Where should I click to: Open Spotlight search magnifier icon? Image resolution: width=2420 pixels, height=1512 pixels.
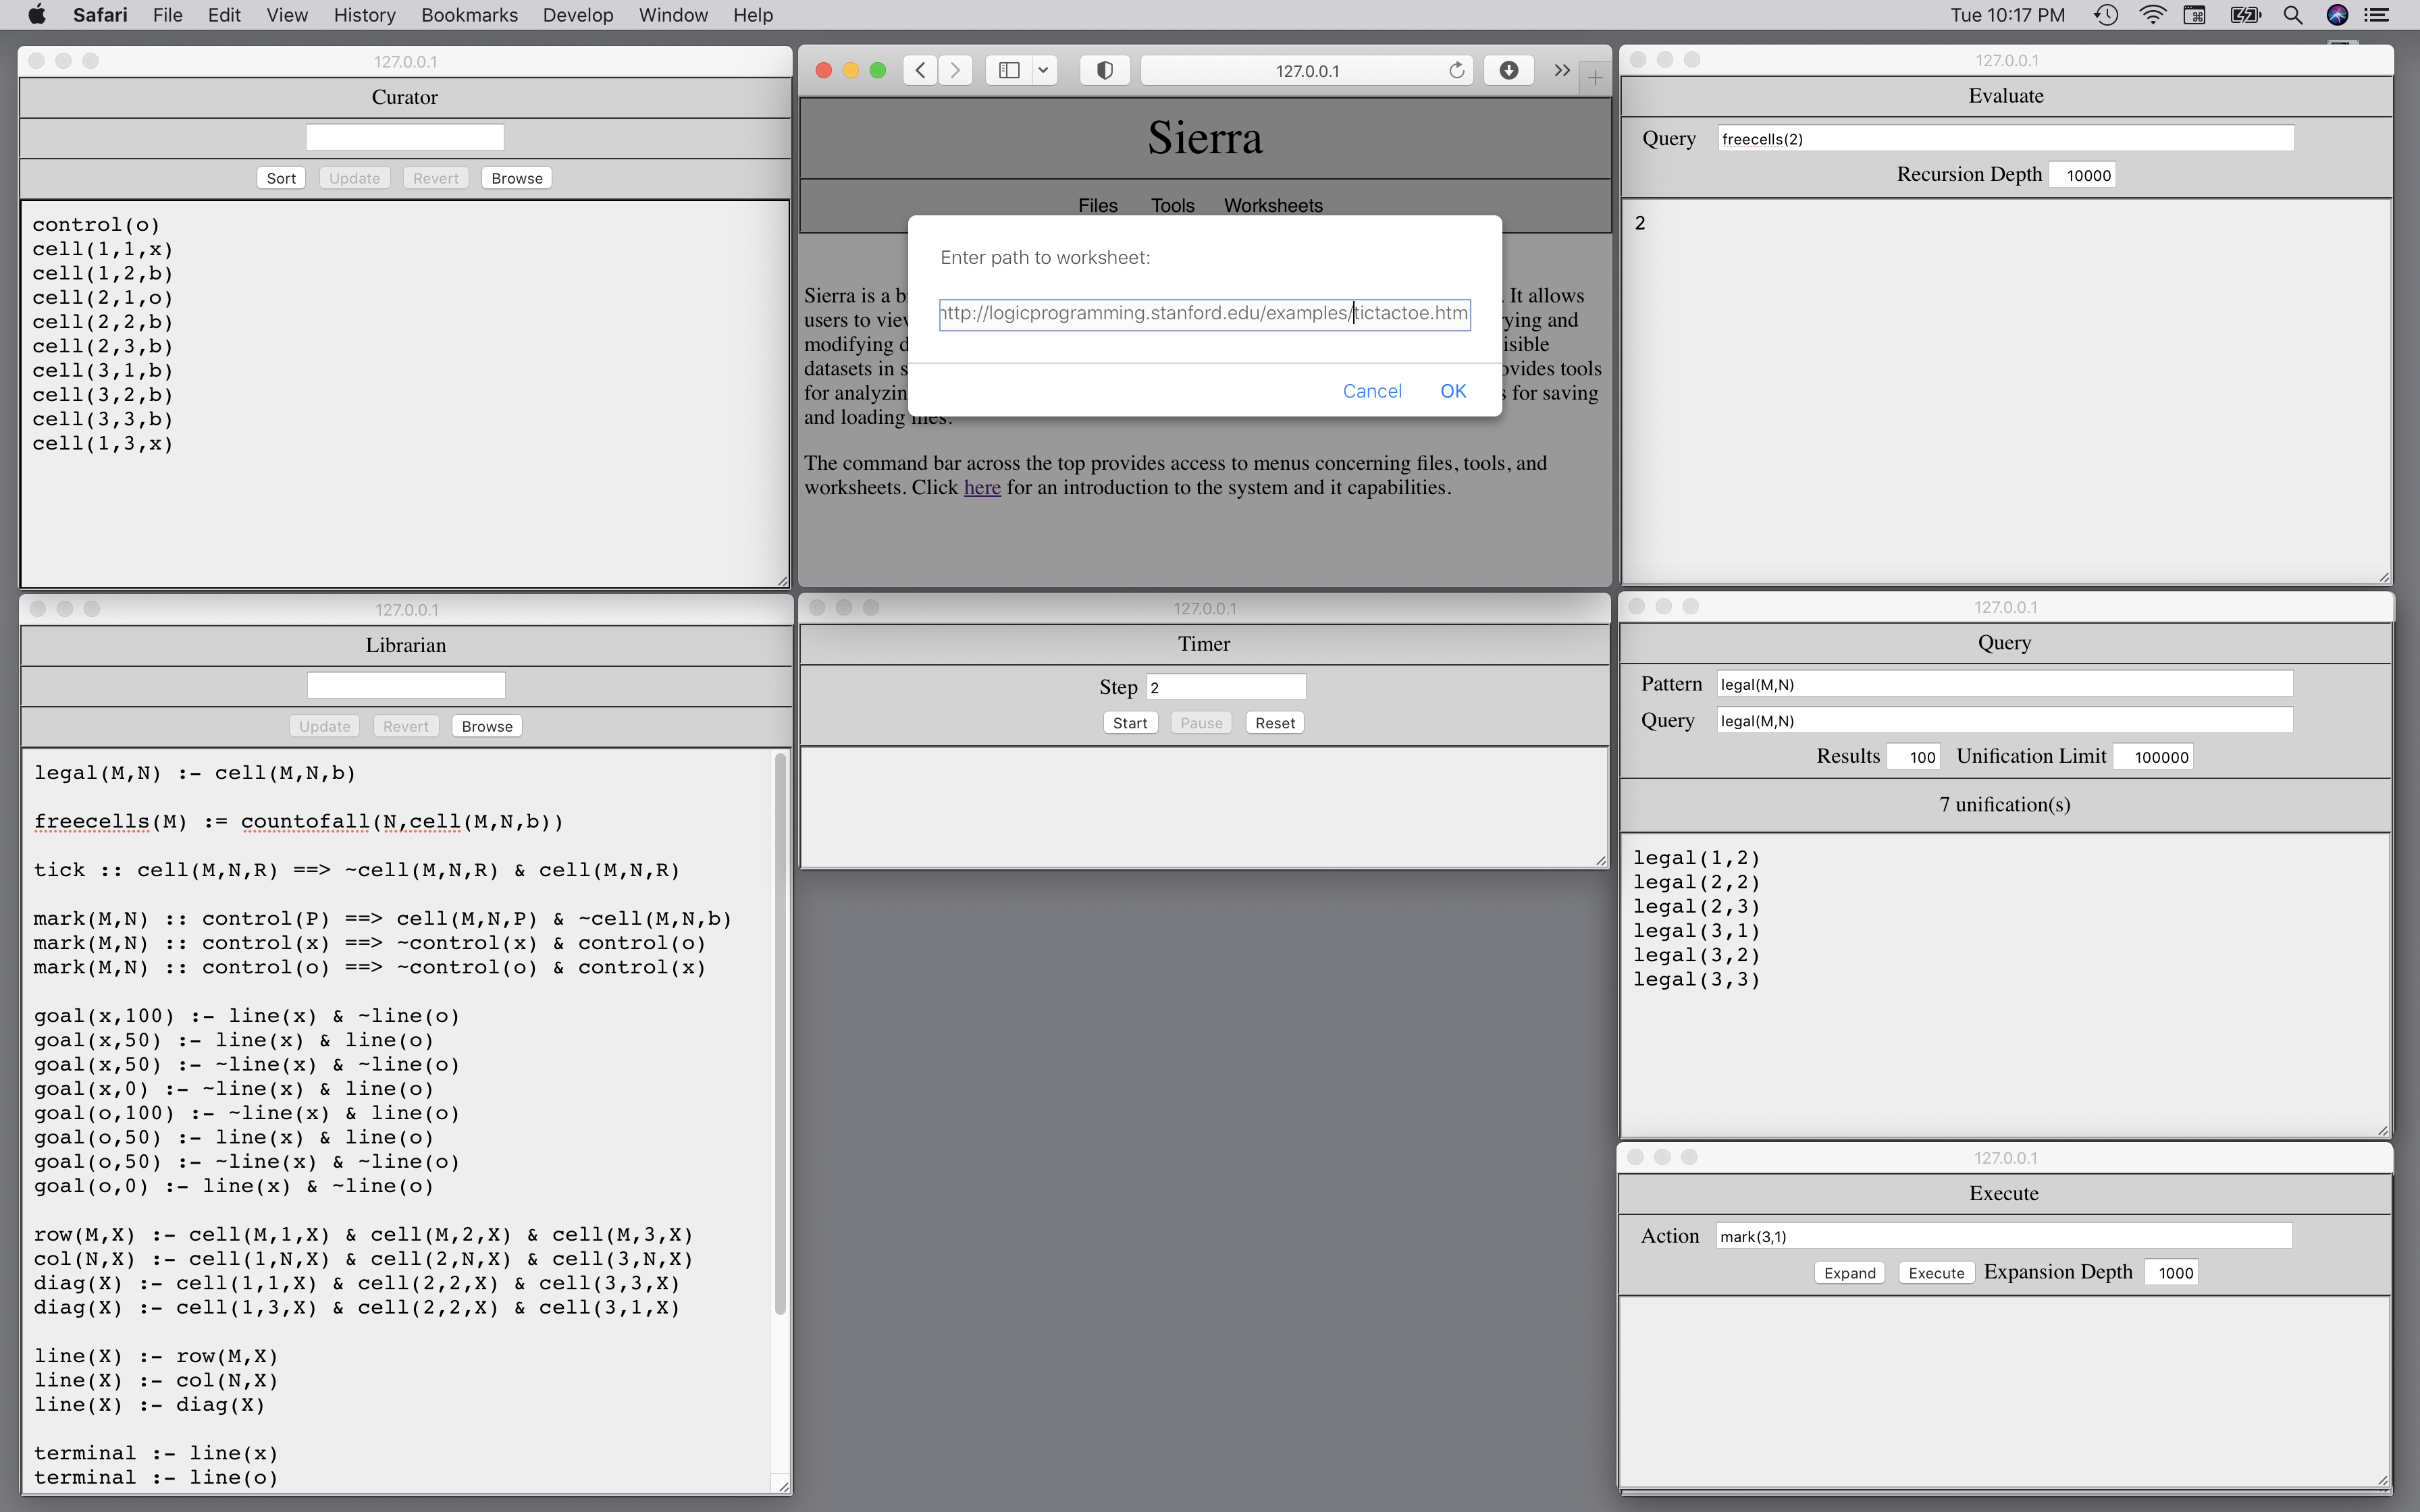2293,15
